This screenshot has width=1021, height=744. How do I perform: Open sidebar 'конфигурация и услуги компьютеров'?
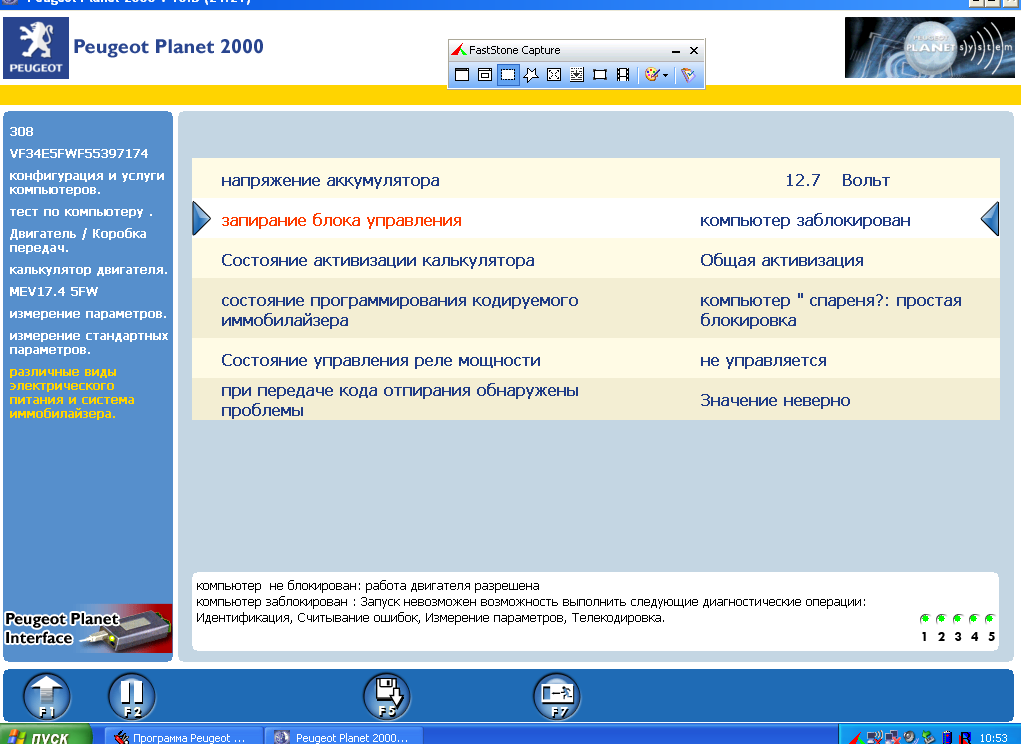[x=87, y=183]
